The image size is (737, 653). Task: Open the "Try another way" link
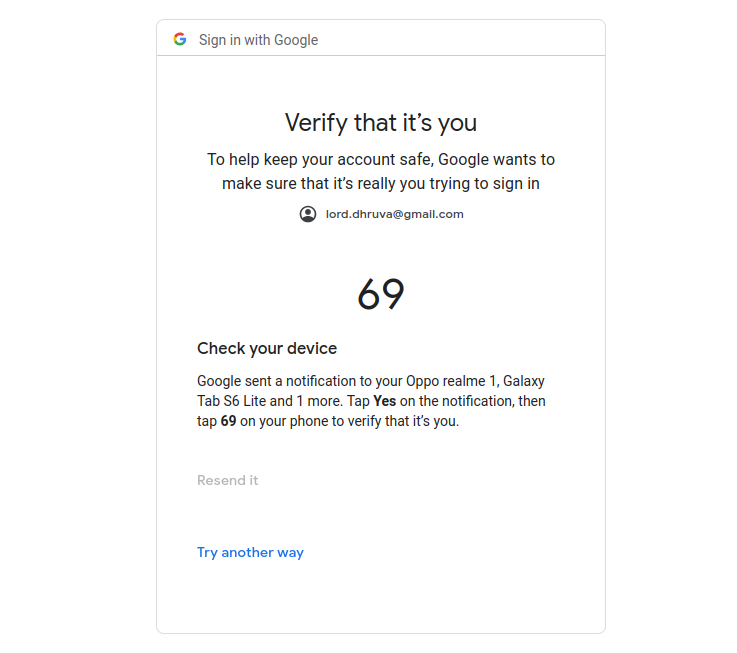tap(250, 552)
